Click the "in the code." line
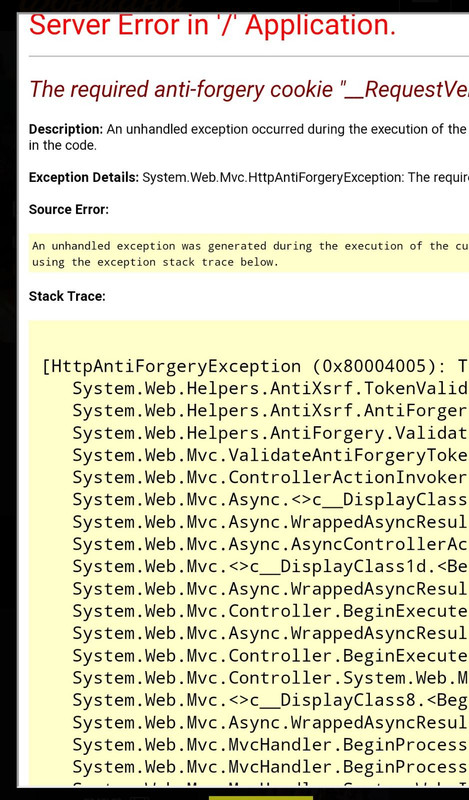 point(63,145)
